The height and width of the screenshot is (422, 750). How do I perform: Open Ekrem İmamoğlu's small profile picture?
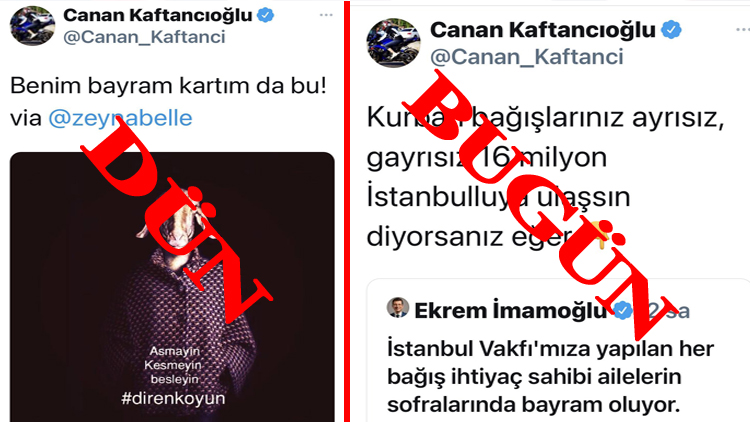coord(397,308)
